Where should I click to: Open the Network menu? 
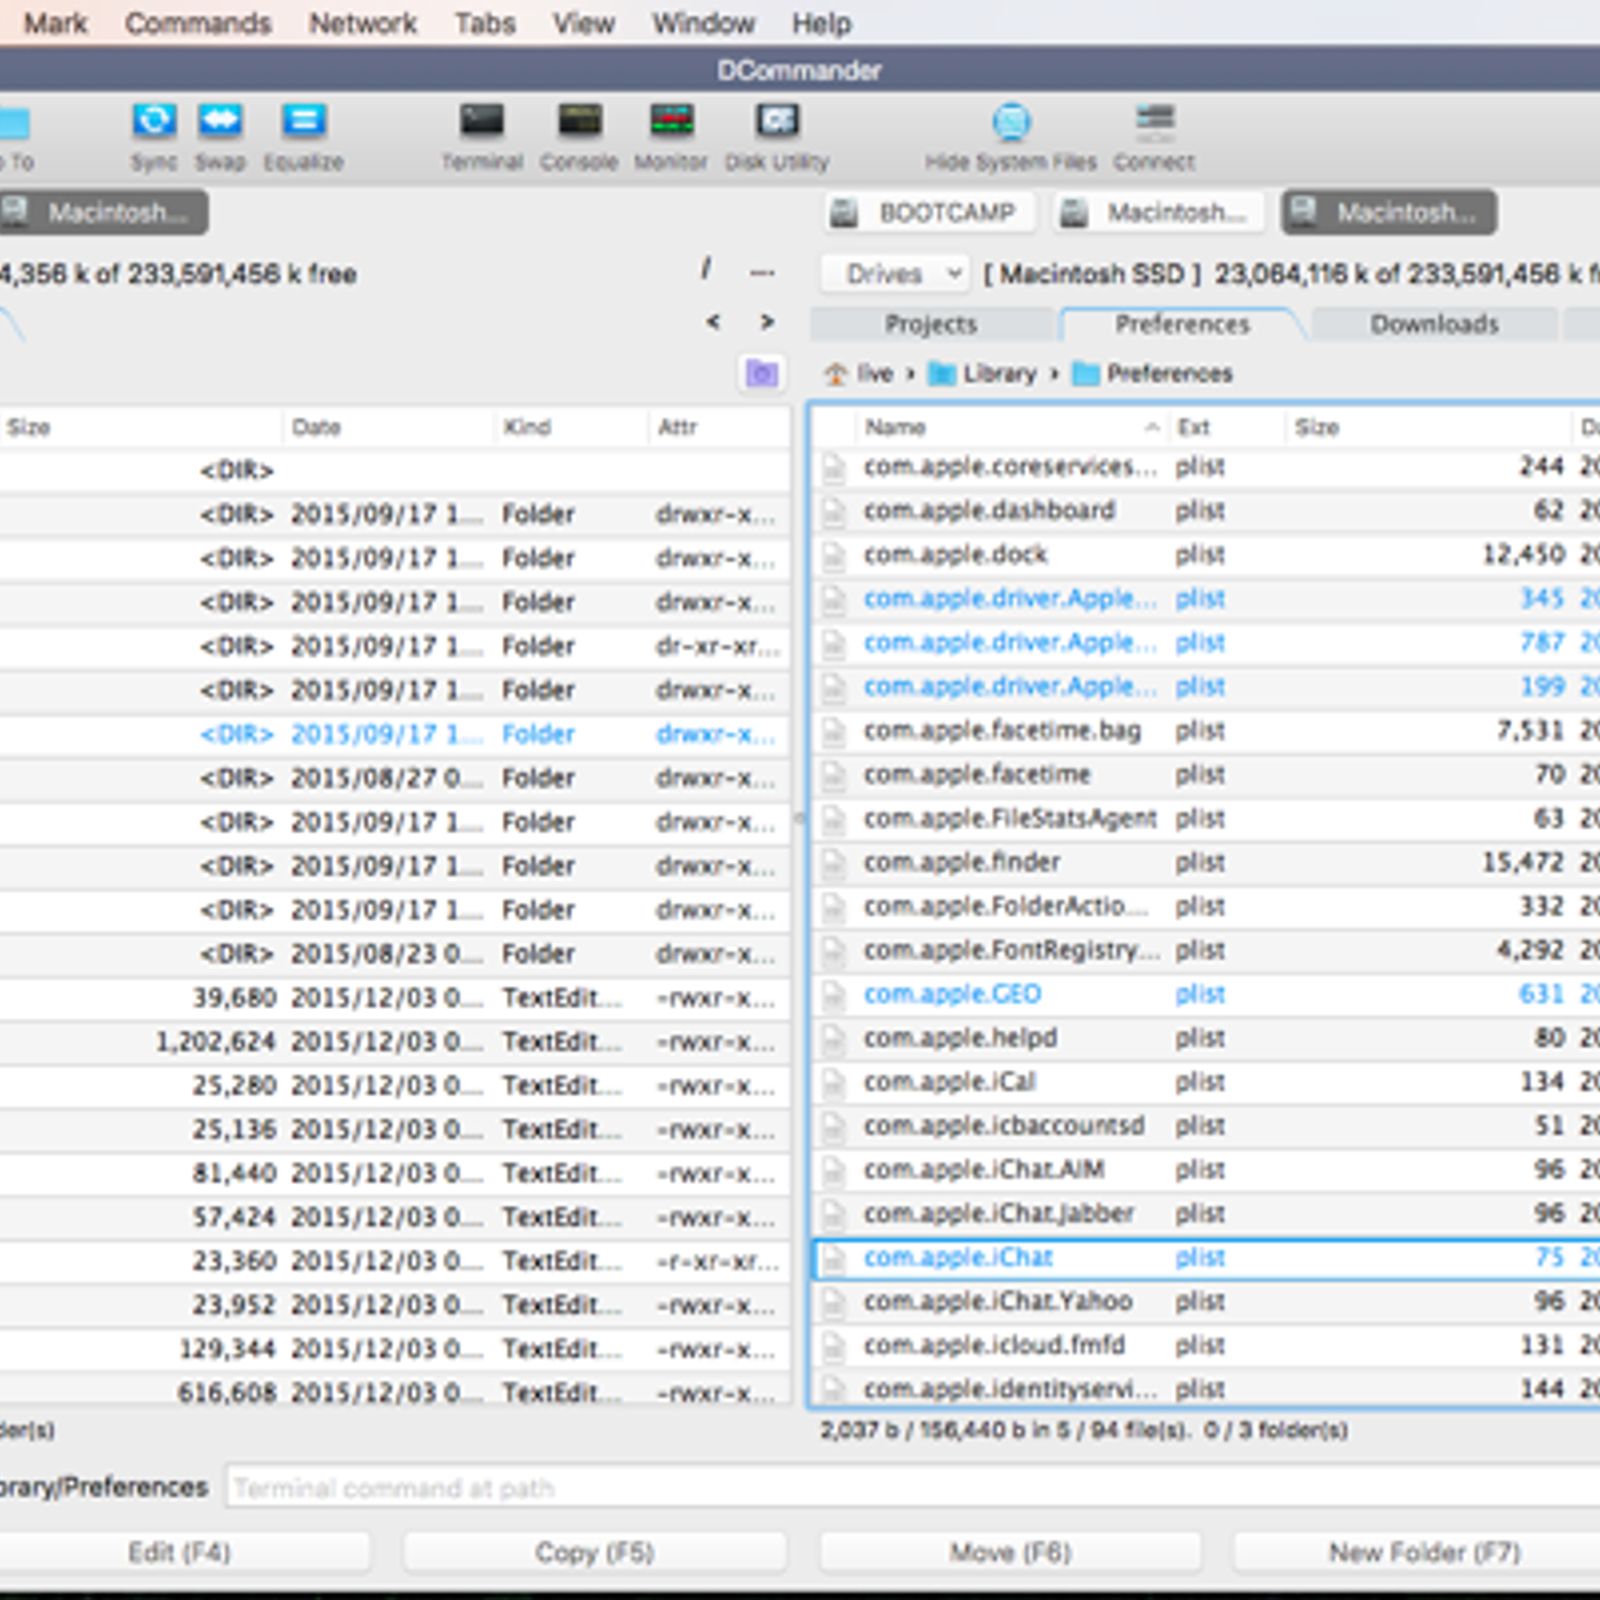coord(363,23)
